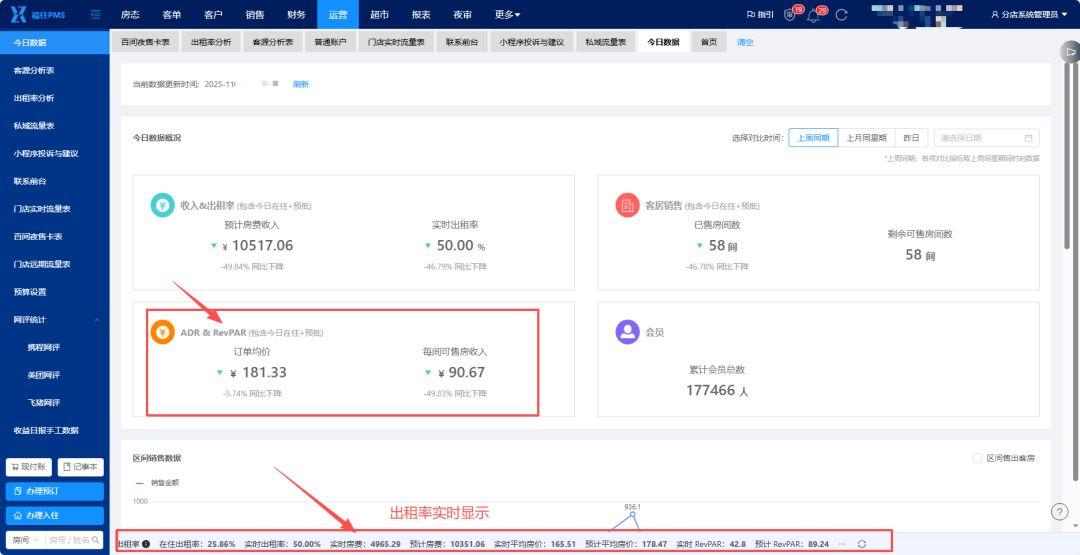This screenshot has height=555, width=1080.
Task: Click the refresh icon in bottom status bar
Action: [x=862, y=544]
